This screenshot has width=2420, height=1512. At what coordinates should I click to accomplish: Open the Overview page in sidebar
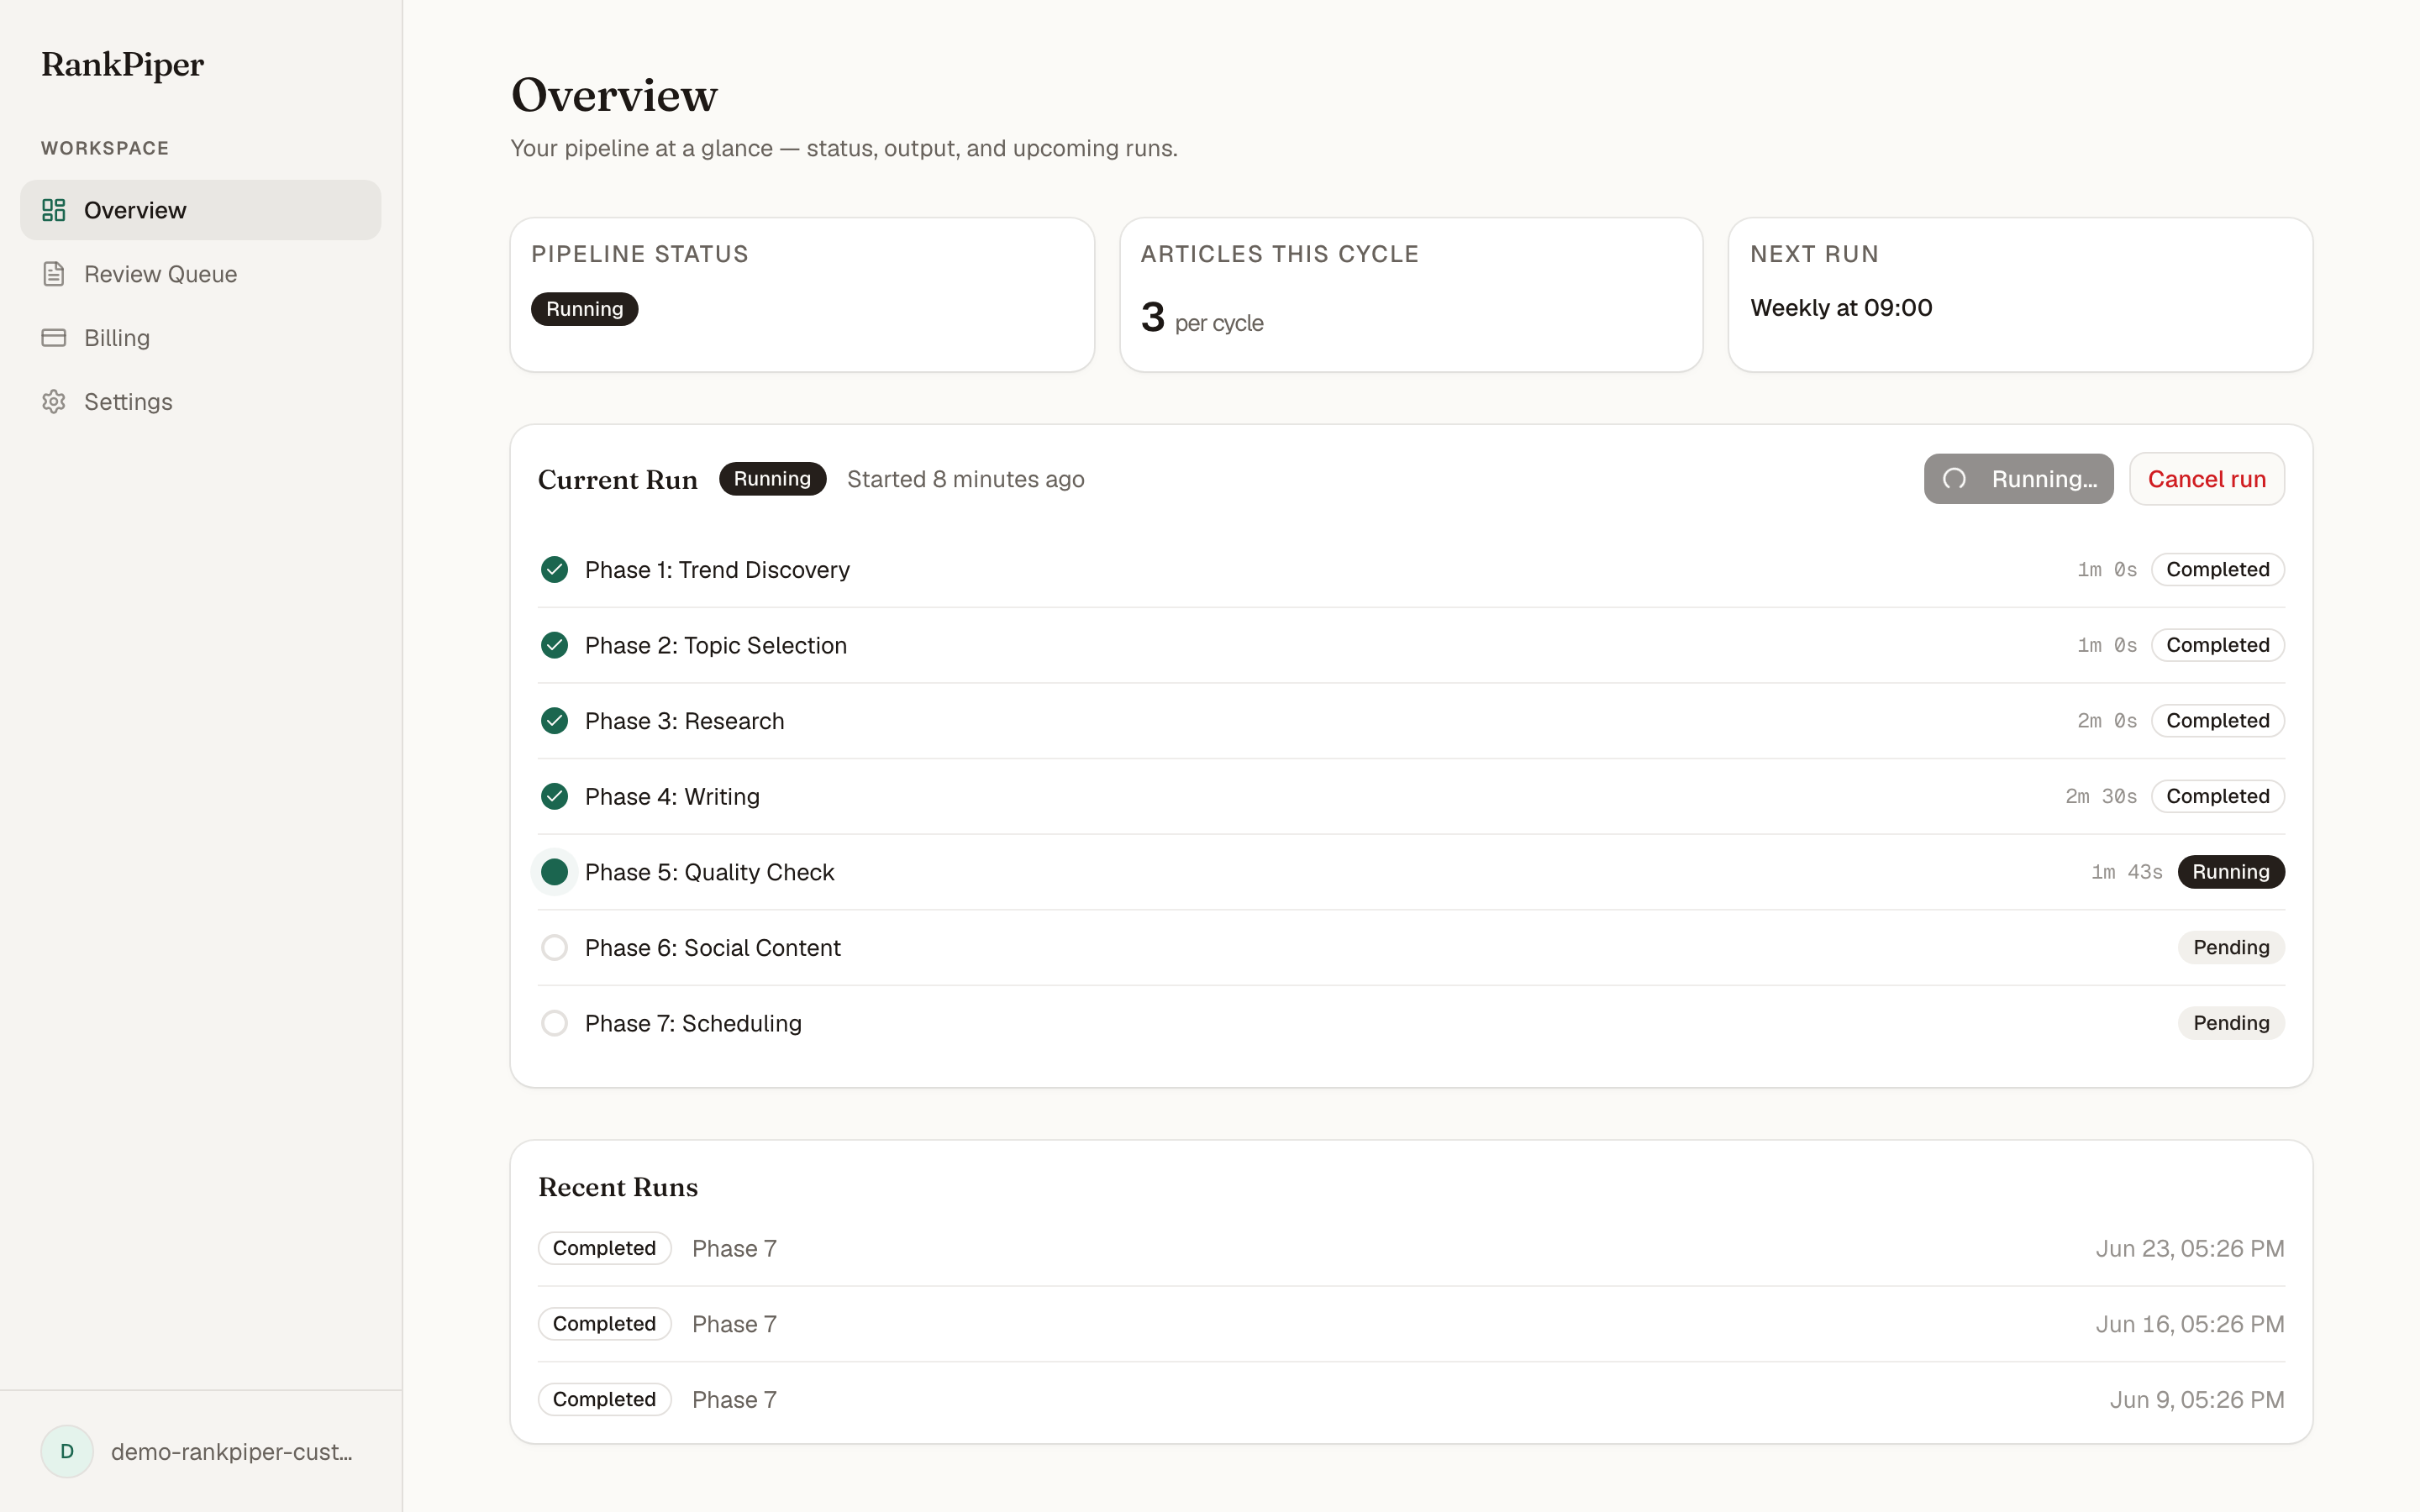point(200,210)
